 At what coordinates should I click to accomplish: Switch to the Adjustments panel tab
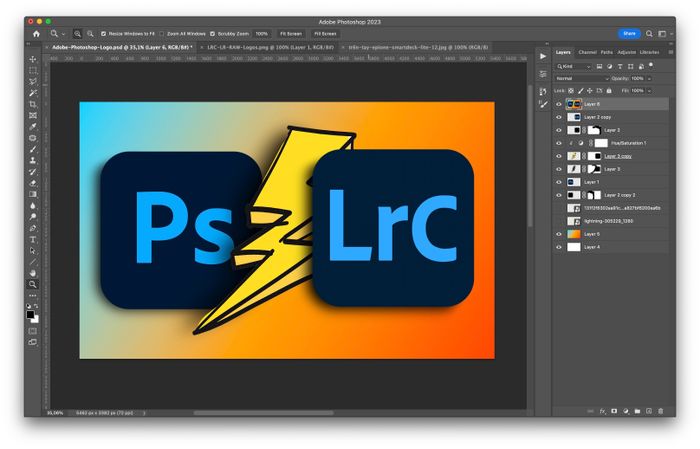pos(626,52)
